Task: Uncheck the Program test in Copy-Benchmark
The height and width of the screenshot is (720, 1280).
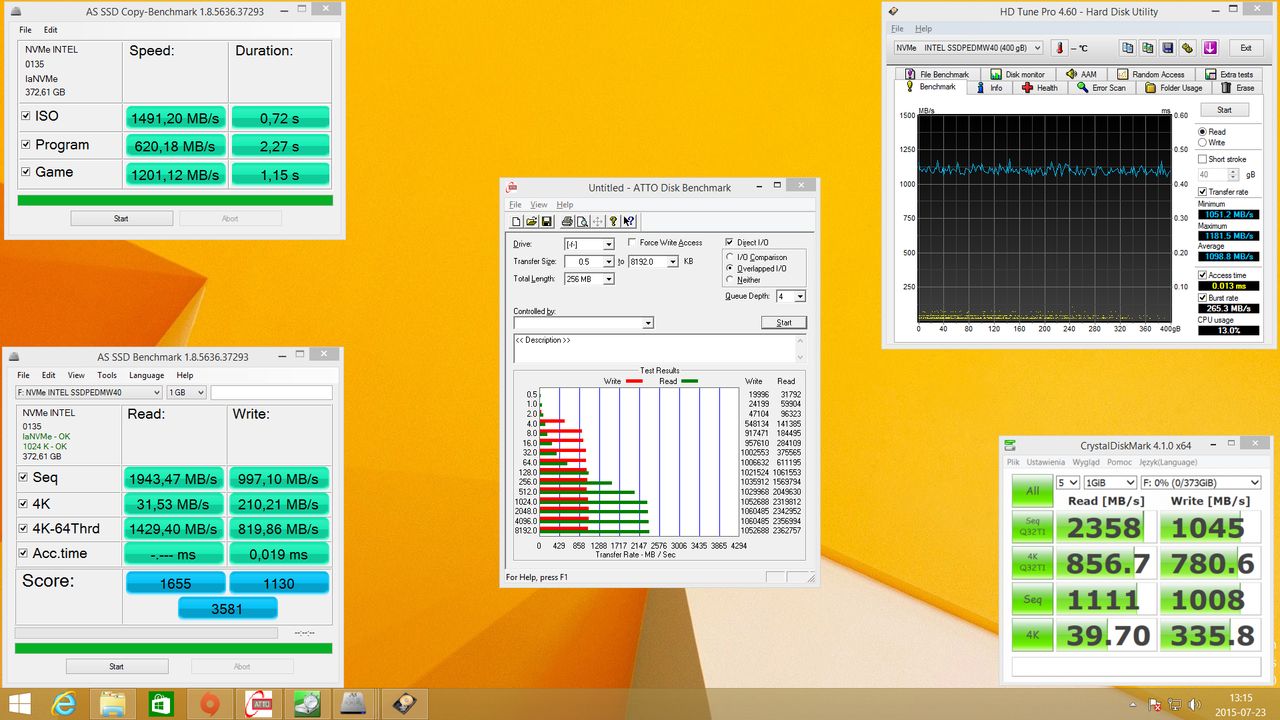Action: (26, 144)
